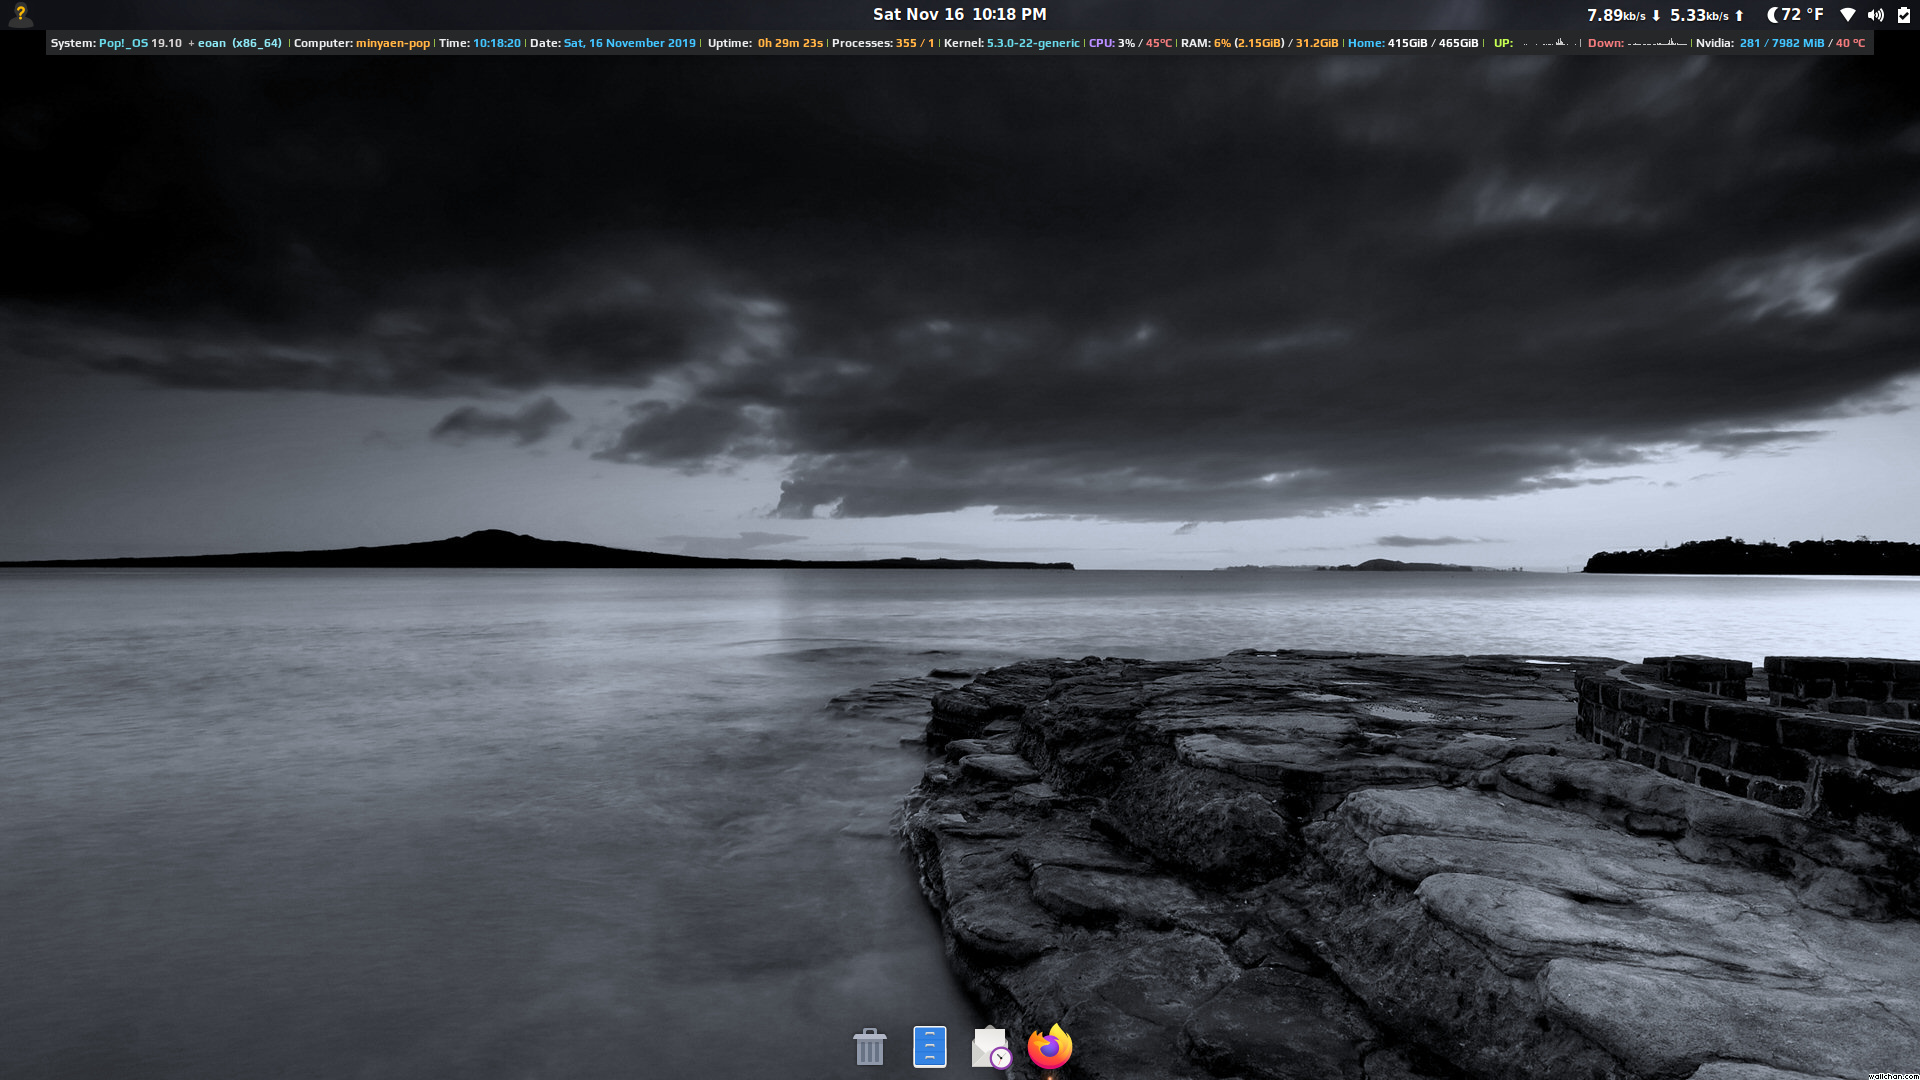Click the Time: 10:18:20 entry

point(480,43)
